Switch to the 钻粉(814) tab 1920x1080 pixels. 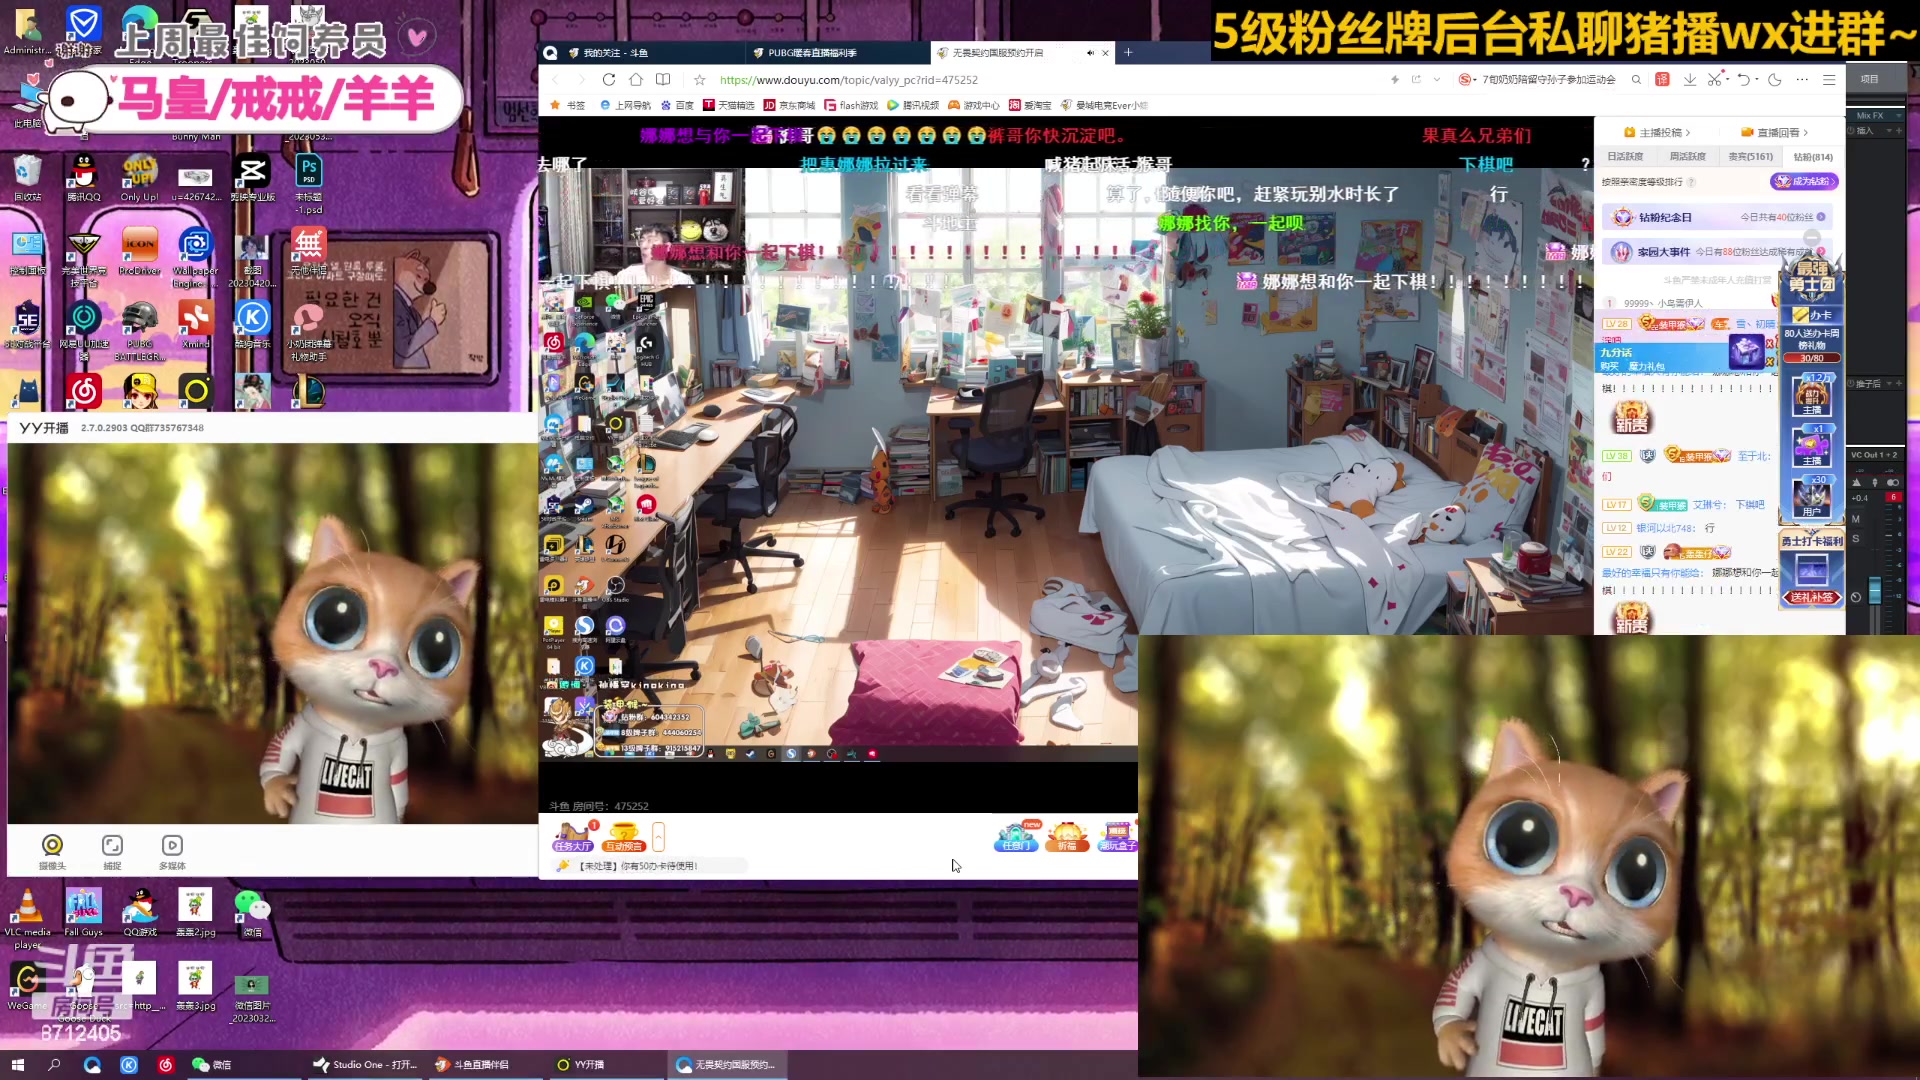click(1813, 157)
